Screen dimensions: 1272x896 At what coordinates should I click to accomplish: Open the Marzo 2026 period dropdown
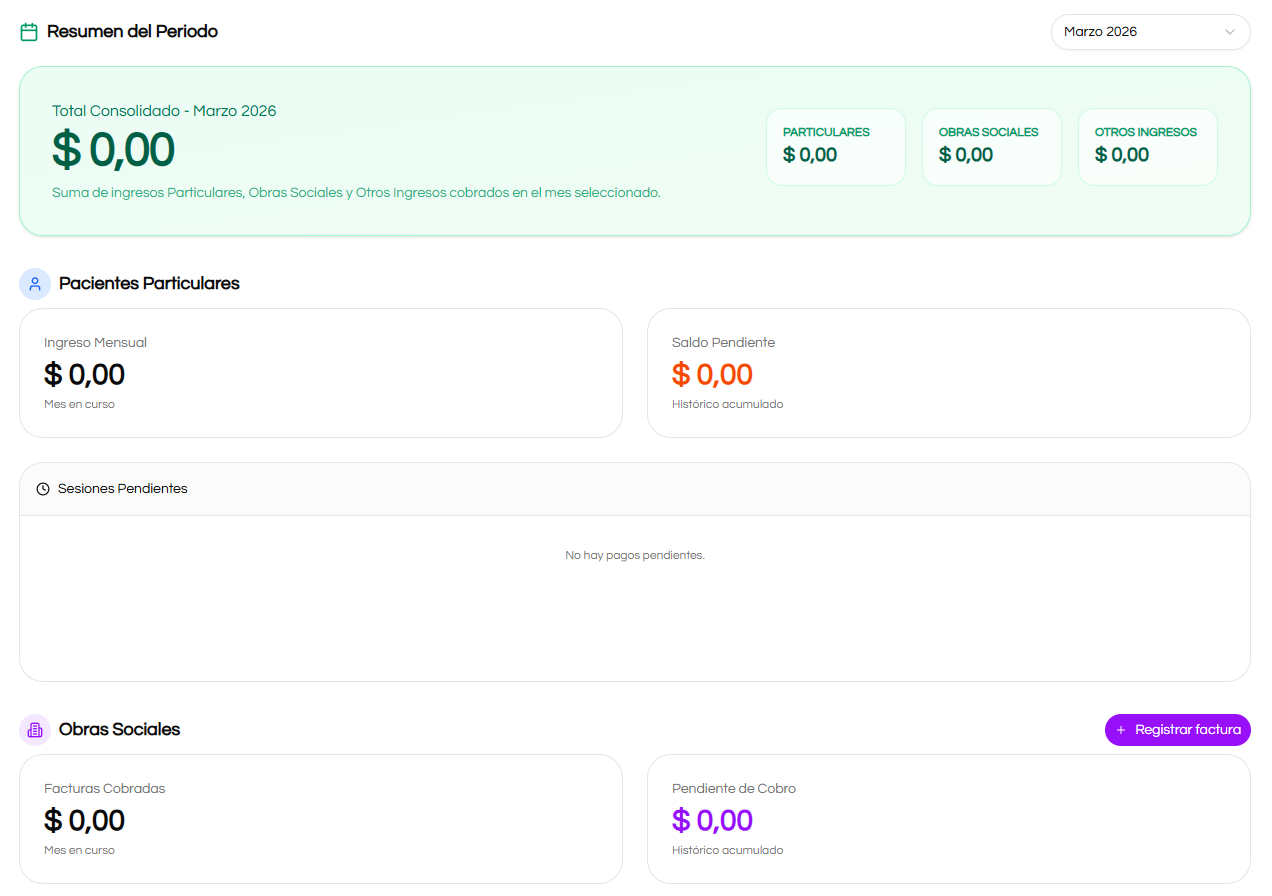click(x=1140, y=32)
